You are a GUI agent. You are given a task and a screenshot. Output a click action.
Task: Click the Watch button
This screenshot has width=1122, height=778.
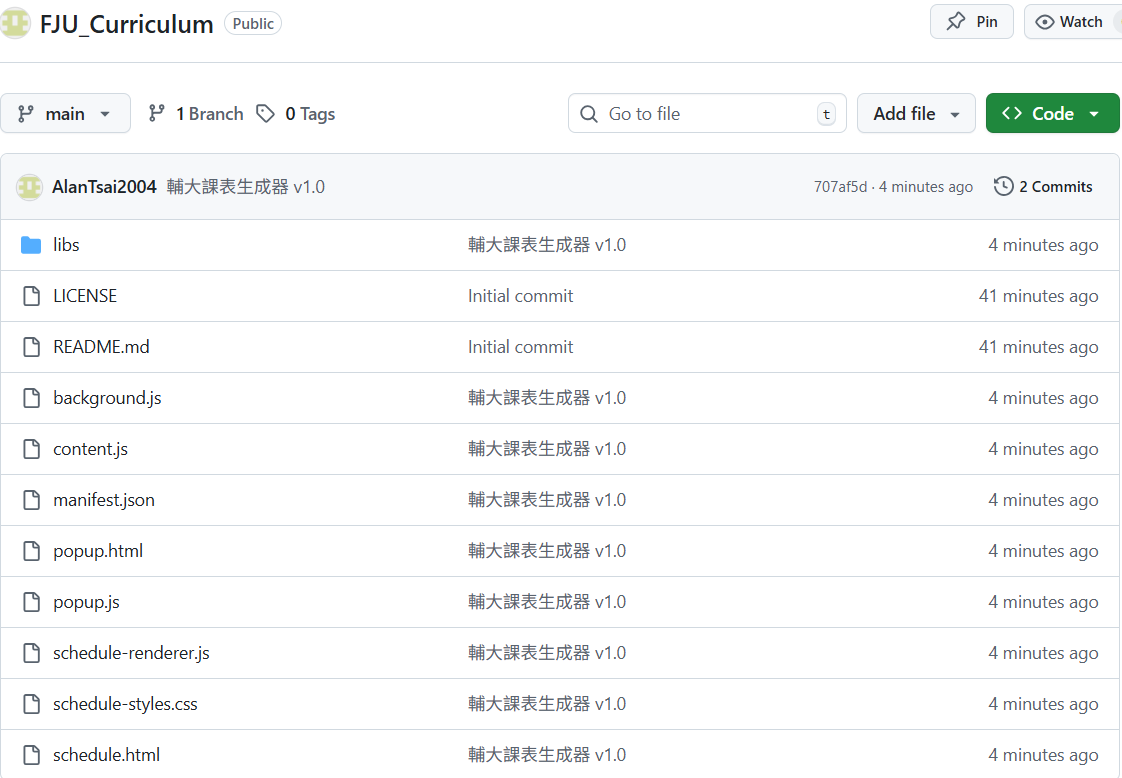point(1072,21)
